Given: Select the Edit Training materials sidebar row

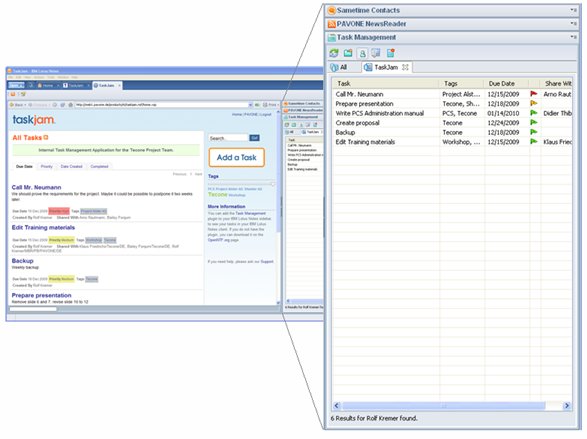Looking at the screenshot, I should tap(452, 142).
